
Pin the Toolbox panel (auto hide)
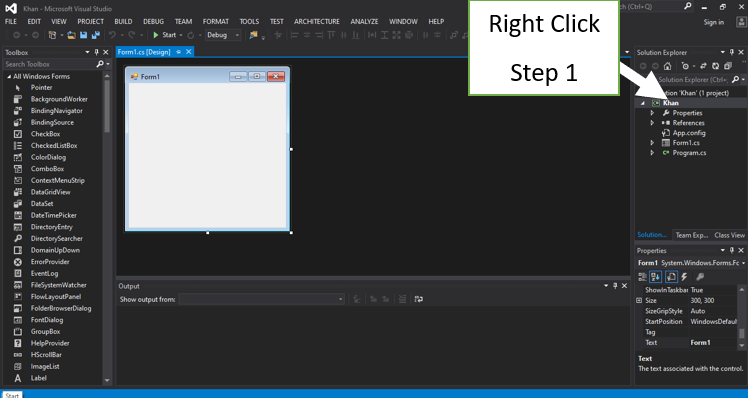coord(96,52)
